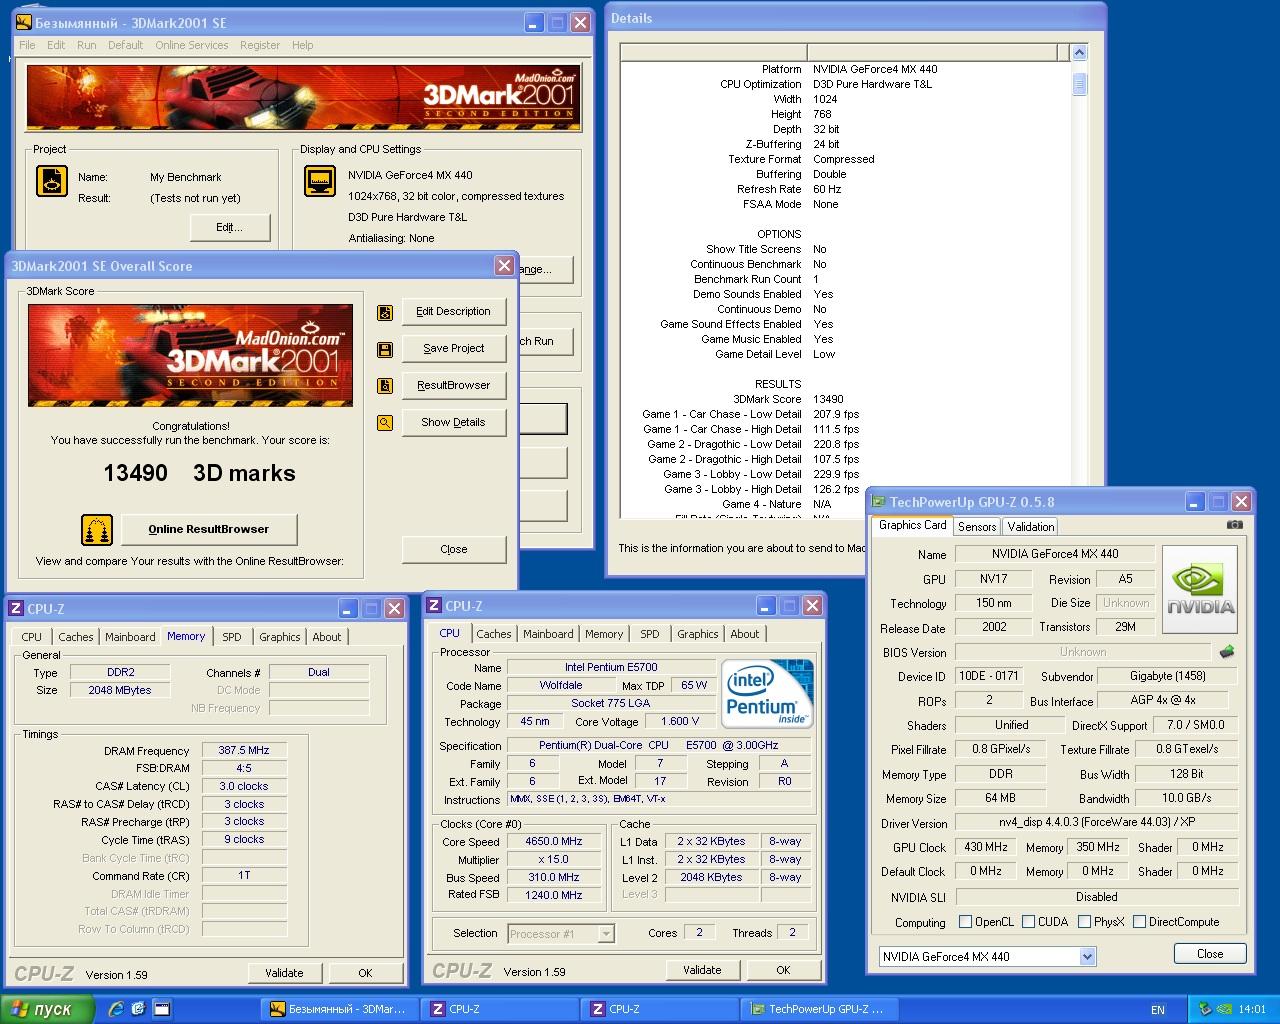Toggle the PhysX checkbox
Screen dimensions: 1280x1024
coord(1084,922)
